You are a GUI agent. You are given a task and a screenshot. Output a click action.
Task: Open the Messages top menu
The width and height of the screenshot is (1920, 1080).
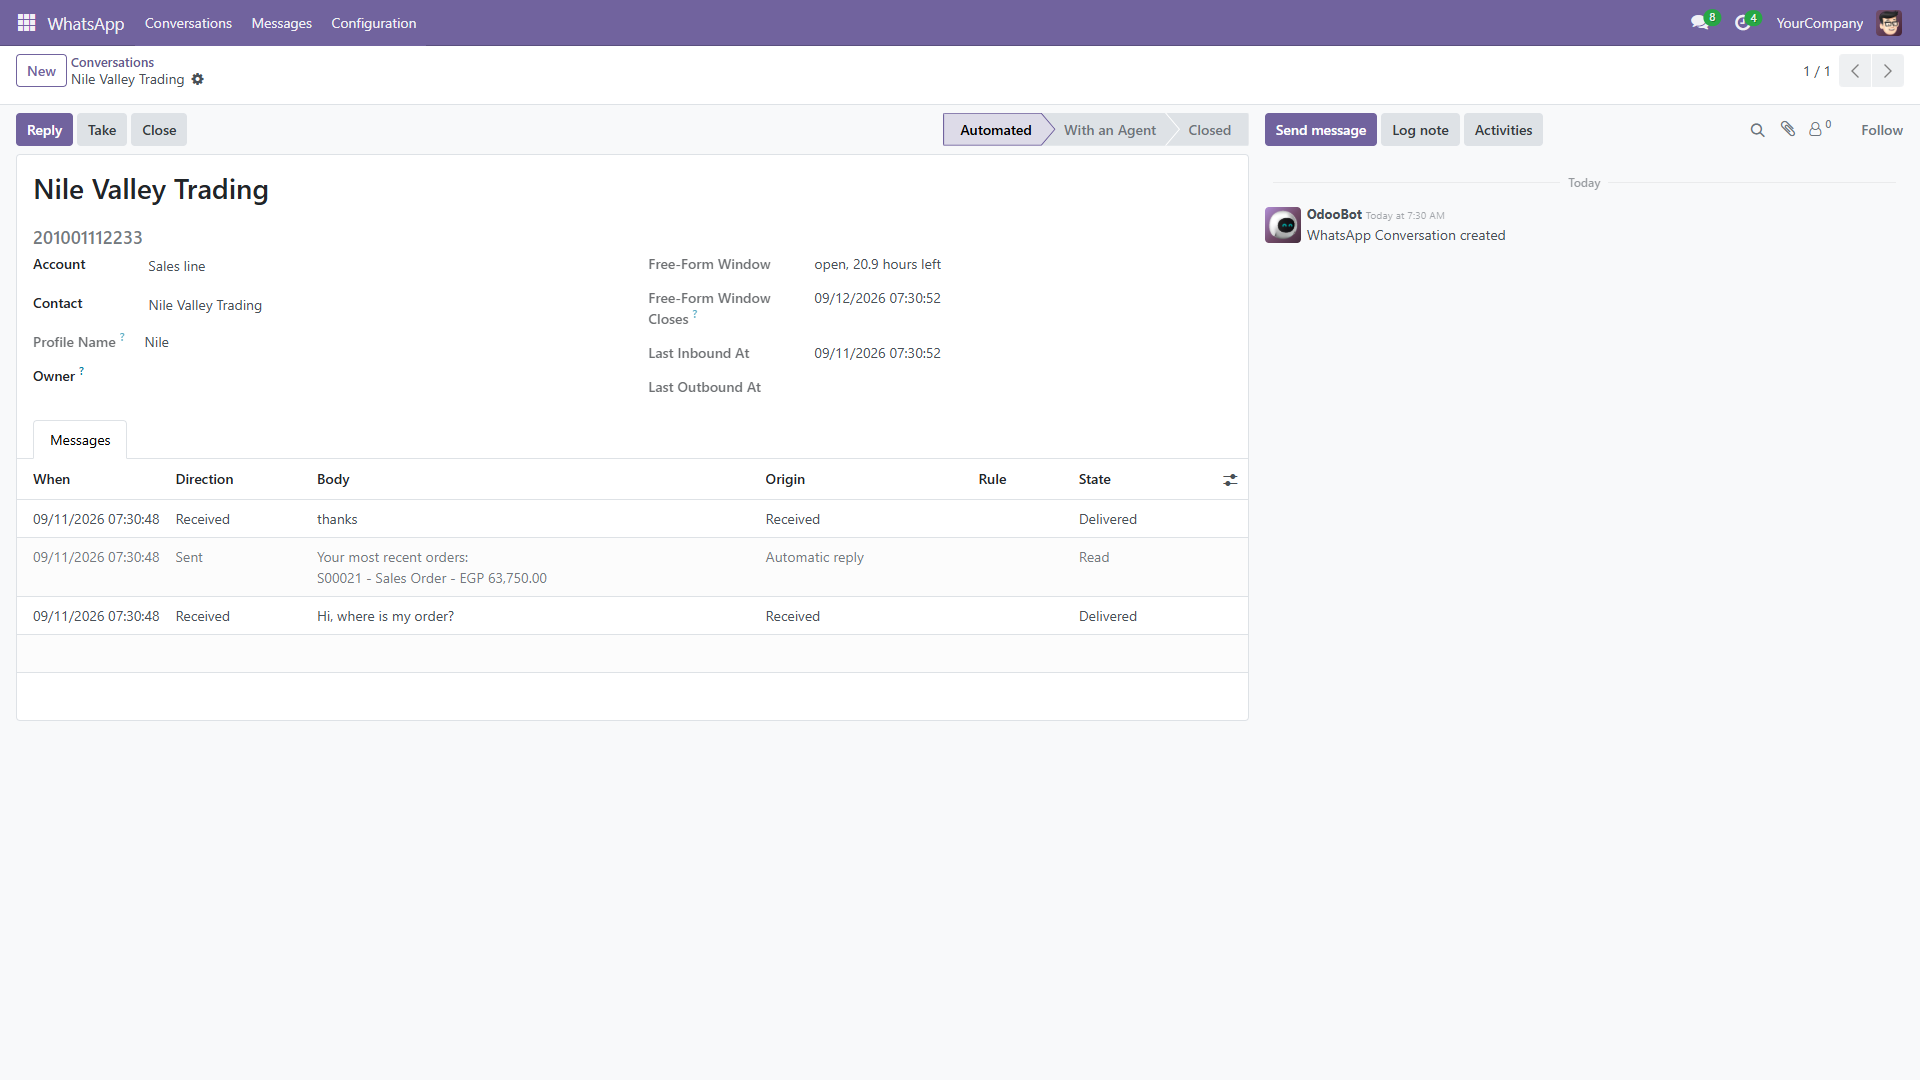[282, 23]
